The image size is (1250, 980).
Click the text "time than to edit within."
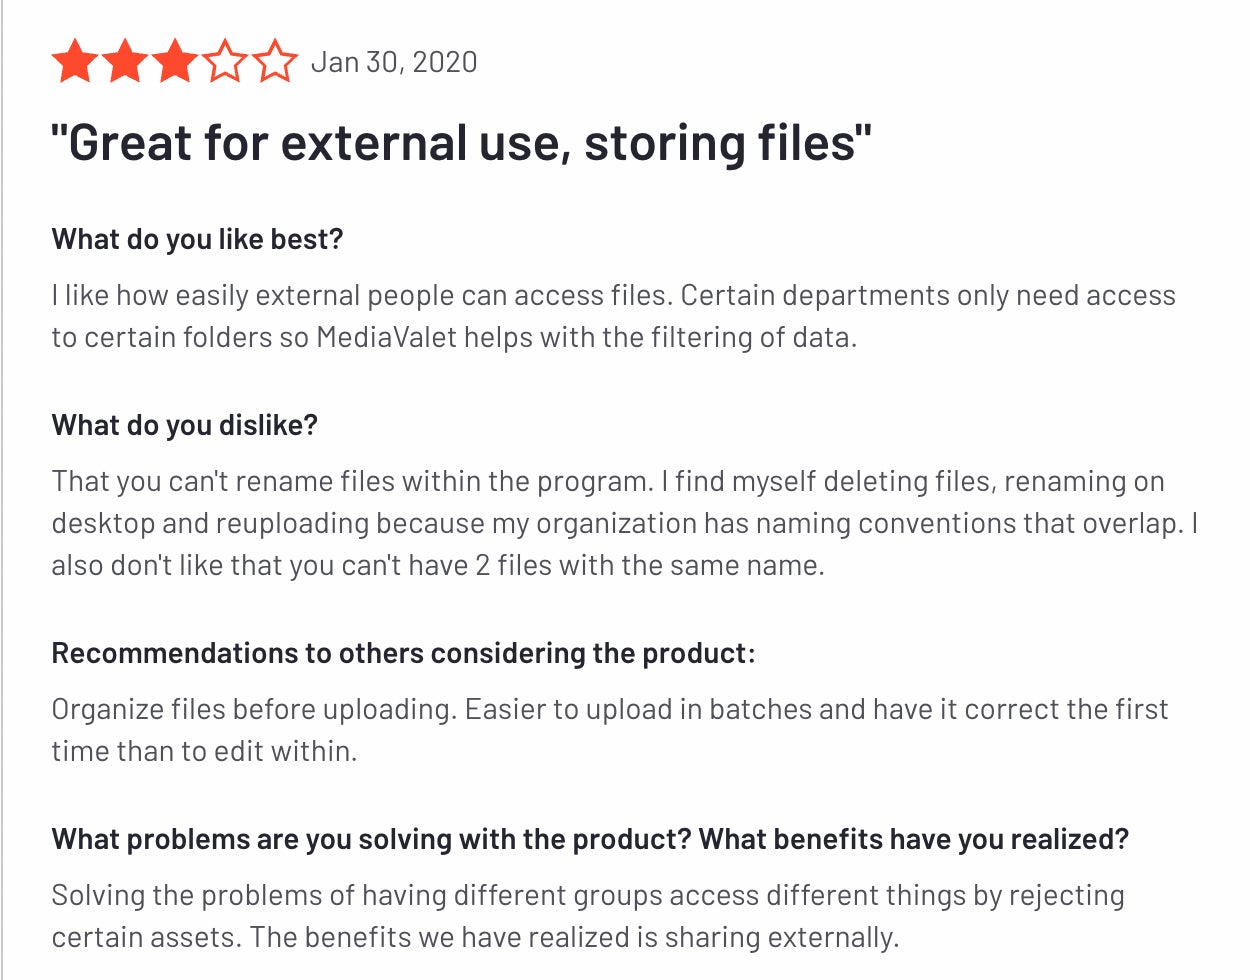[x=204, y=751]
